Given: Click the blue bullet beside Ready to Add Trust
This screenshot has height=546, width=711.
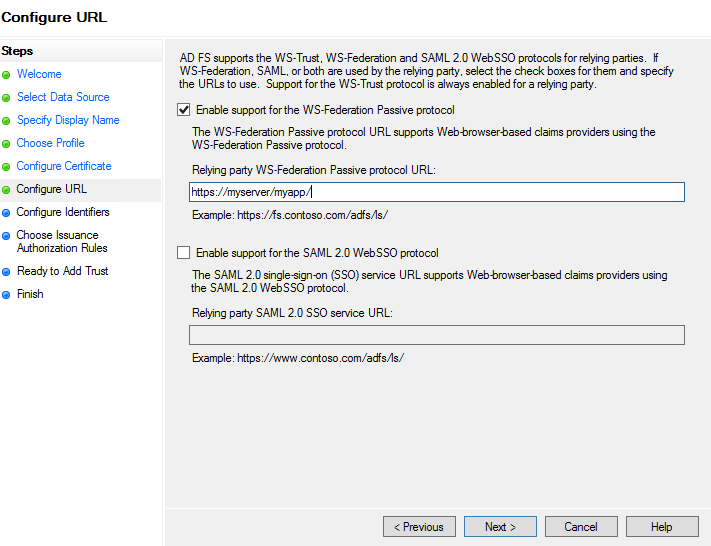Looking at the screenshot, I should [6, 272].
